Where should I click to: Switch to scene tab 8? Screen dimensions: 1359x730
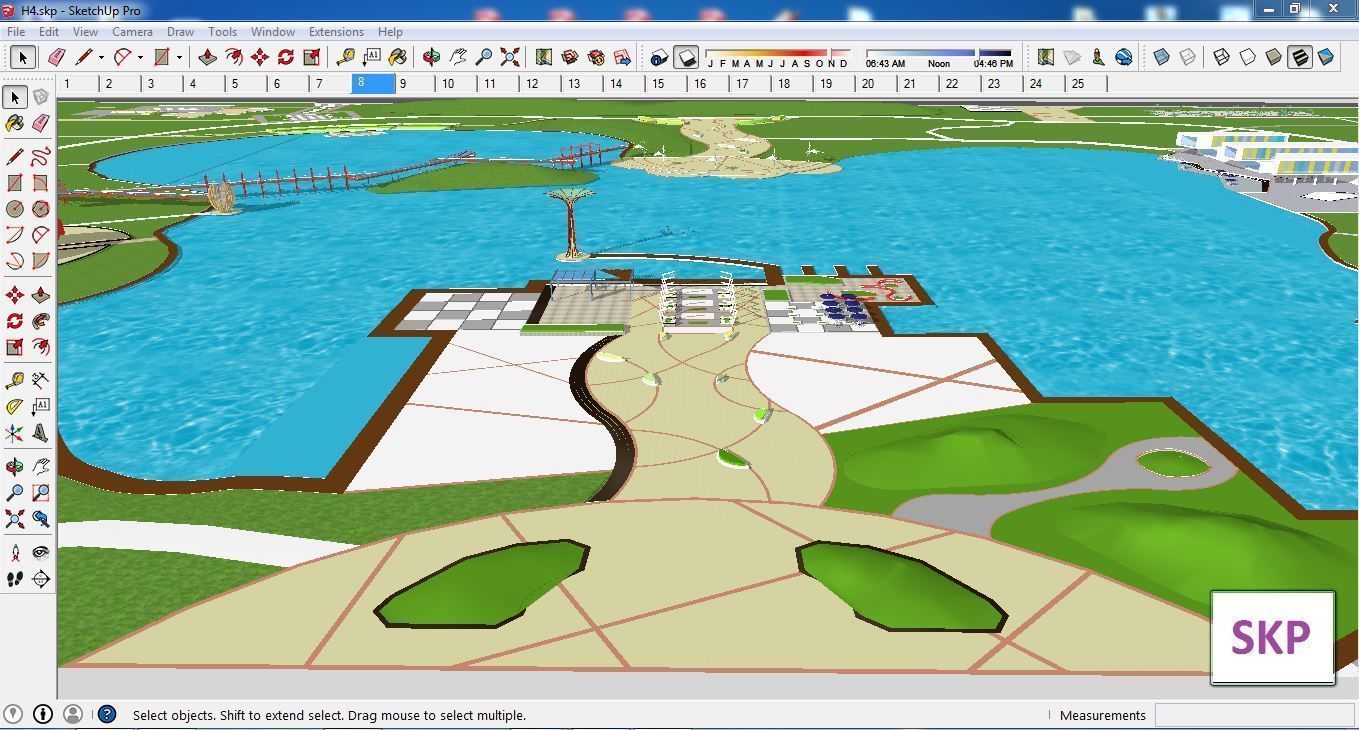pyautogui.click(x=373, y=84)
